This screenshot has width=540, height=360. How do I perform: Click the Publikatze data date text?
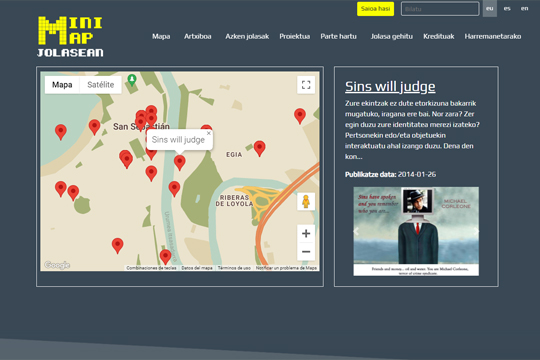(391, 174)
